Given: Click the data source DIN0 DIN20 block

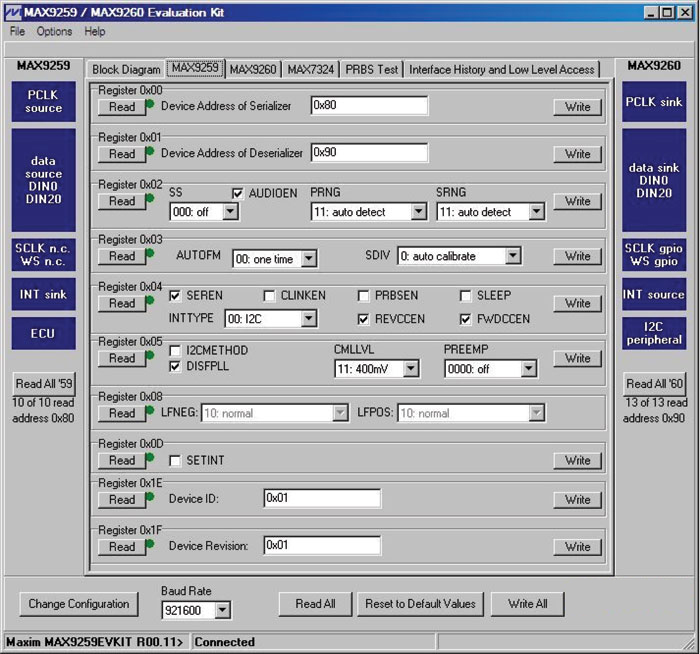Looking at the screenshot, I should (43, 180).
